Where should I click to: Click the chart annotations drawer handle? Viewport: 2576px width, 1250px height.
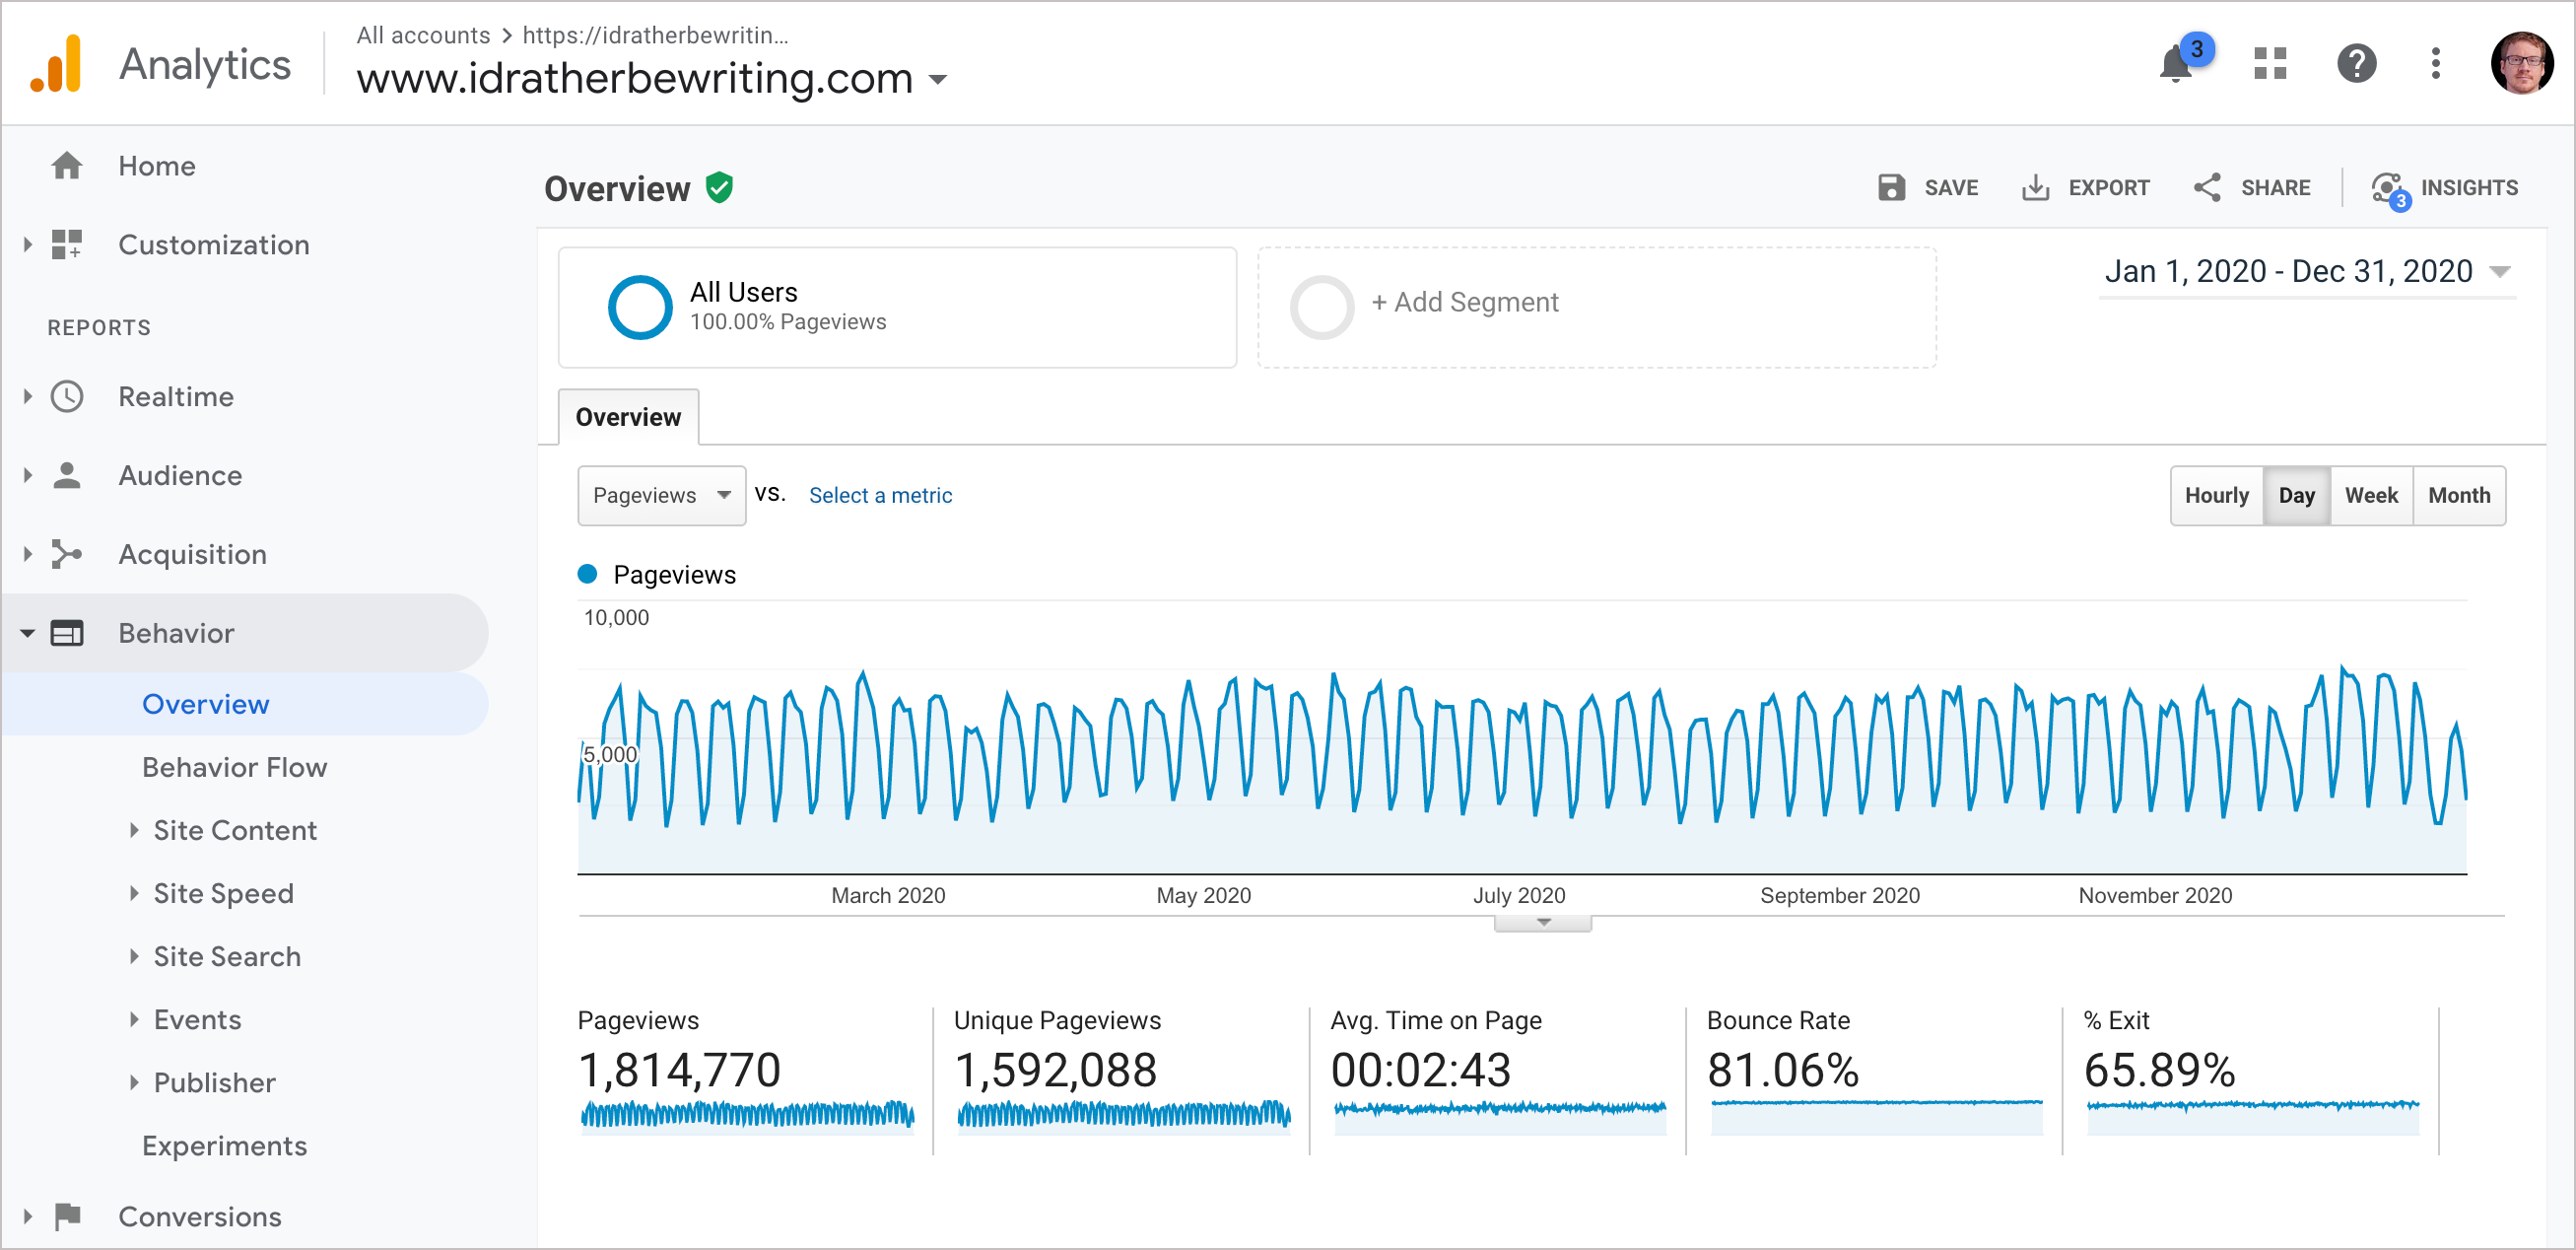(x=1542, y=923)
